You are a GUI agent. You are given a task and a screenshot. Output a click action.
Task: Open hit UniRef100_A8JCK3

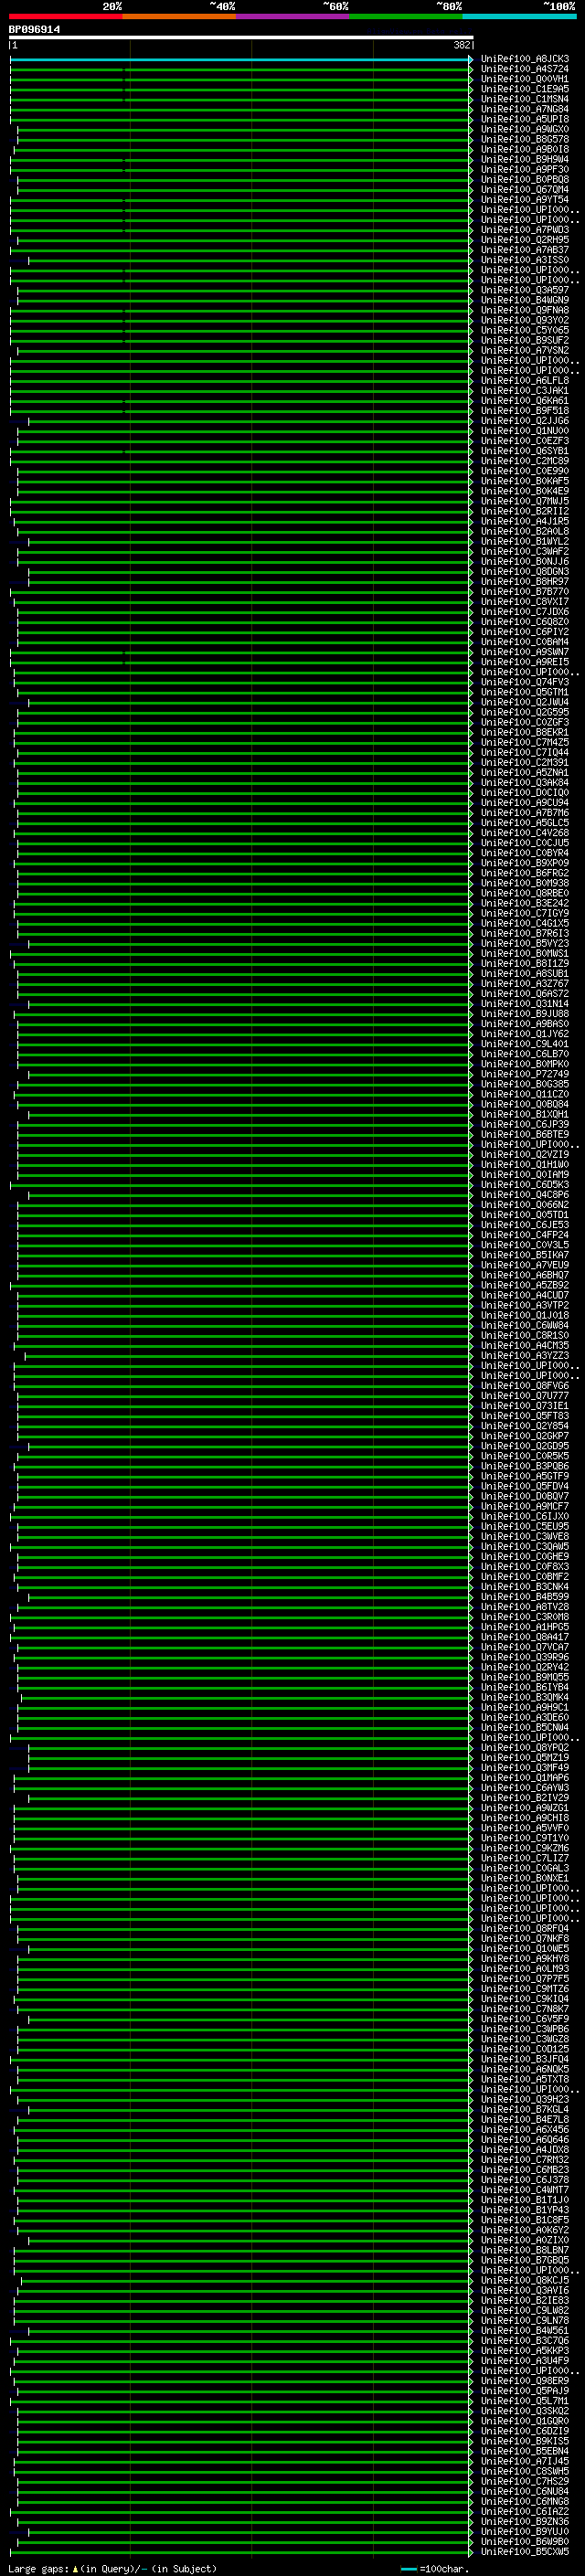coord(525,59)
